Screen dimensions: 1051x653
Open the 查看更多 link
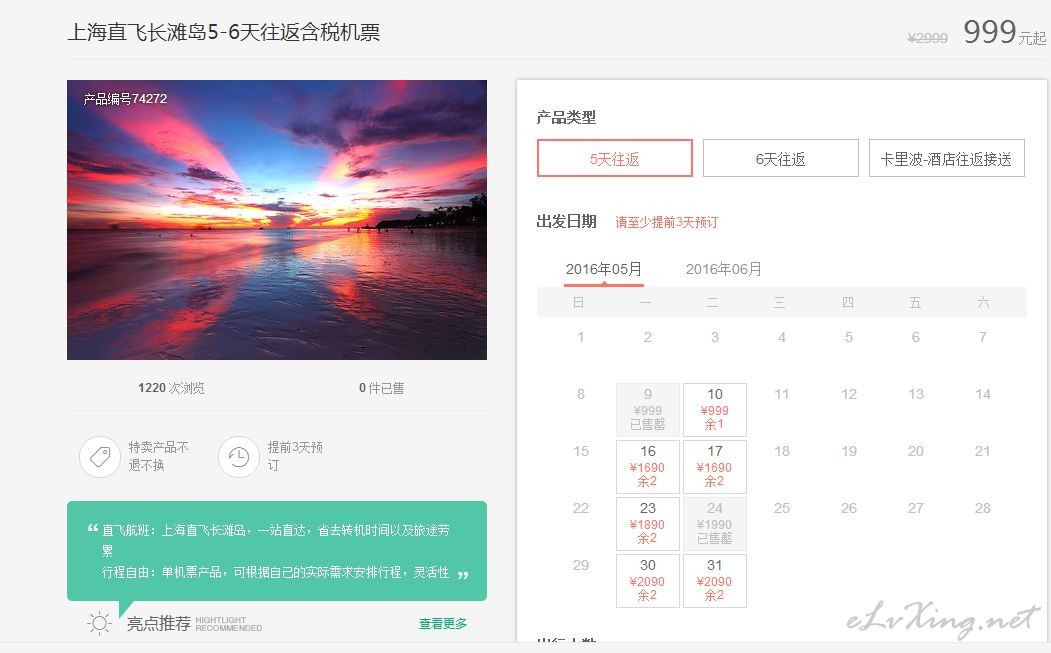443,624
